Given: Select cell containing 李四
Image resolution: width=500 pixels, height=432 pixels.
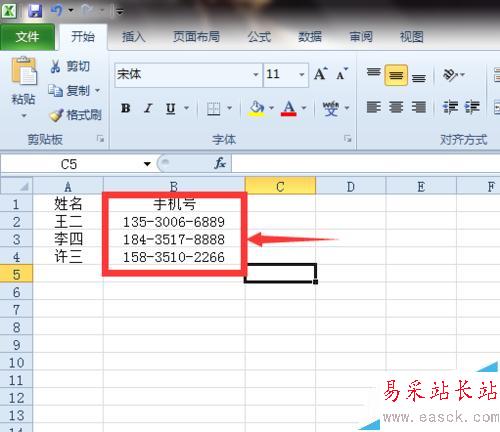Looking at the screenshot, I should pyautogui.click(x=68, y=239).
